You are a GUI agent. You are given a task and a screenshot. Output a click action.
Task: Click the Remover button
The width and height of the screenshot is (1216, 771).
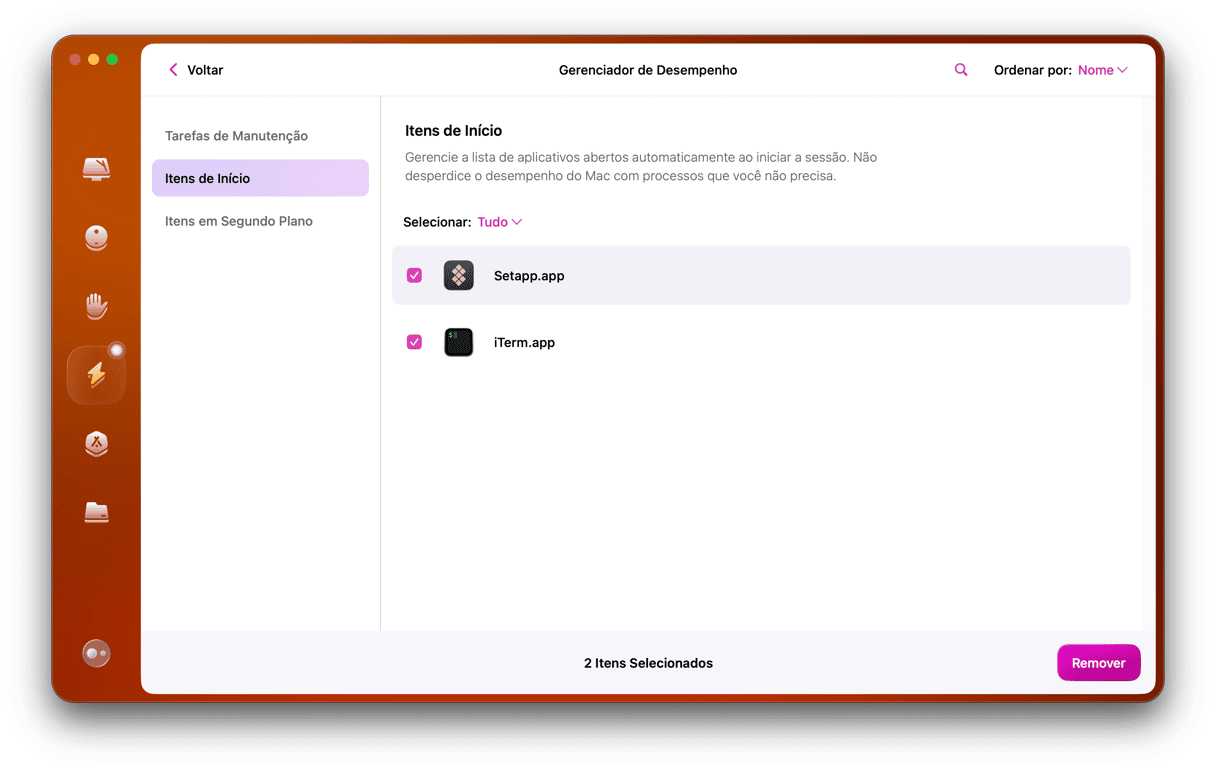(1099, 663)
